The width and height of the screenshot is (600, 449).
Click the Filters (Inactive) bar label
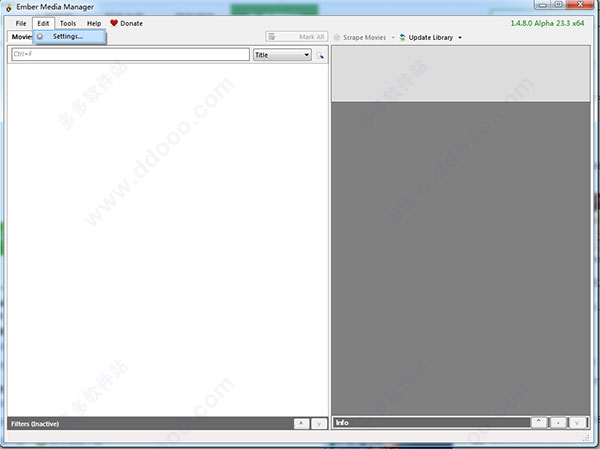pos(35,424)
